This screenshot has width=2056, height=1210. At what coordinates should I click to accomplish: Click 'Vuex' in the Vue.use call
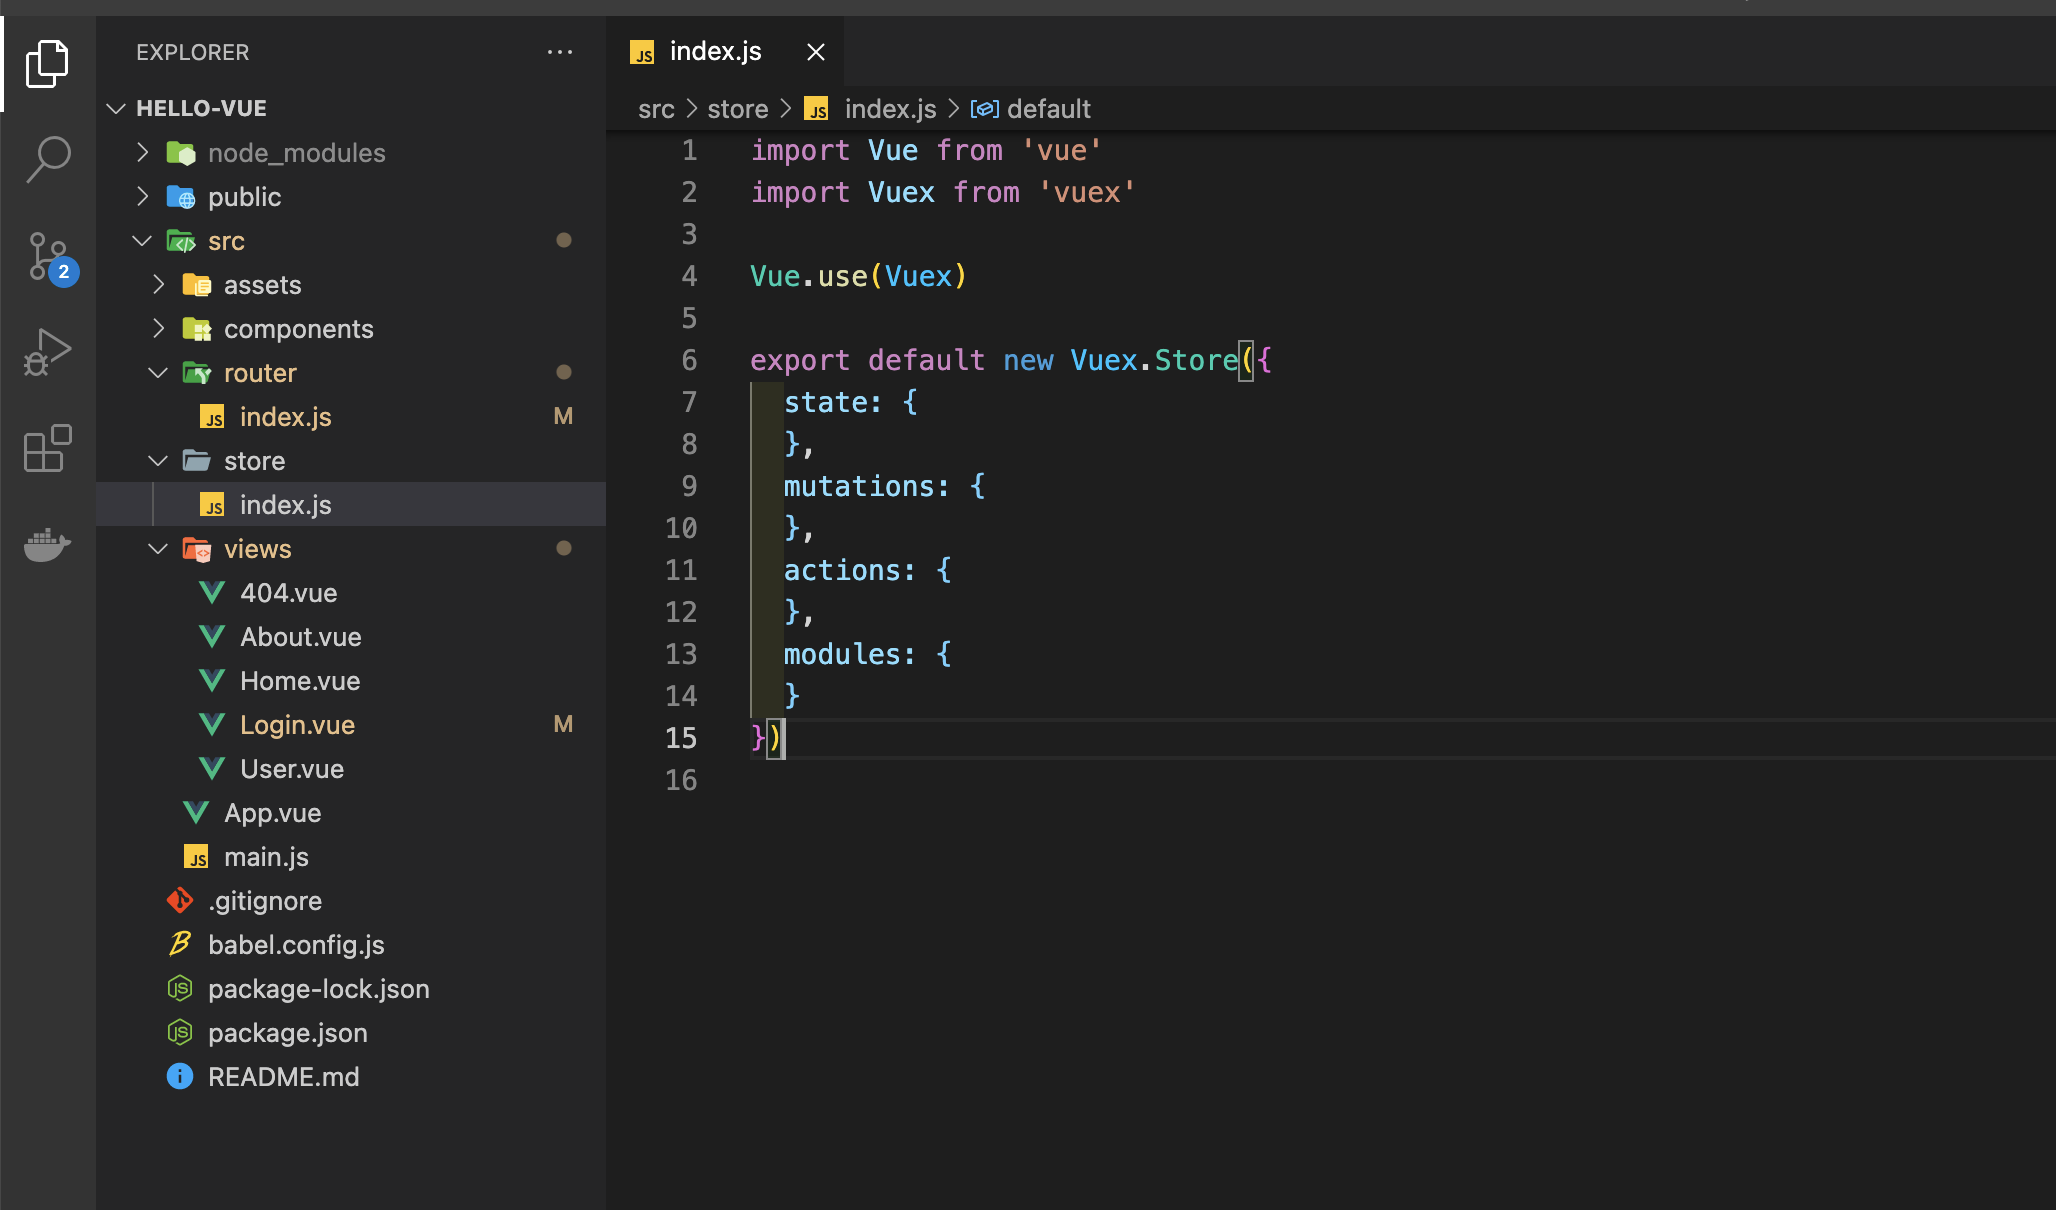click(x=918, y=276)
